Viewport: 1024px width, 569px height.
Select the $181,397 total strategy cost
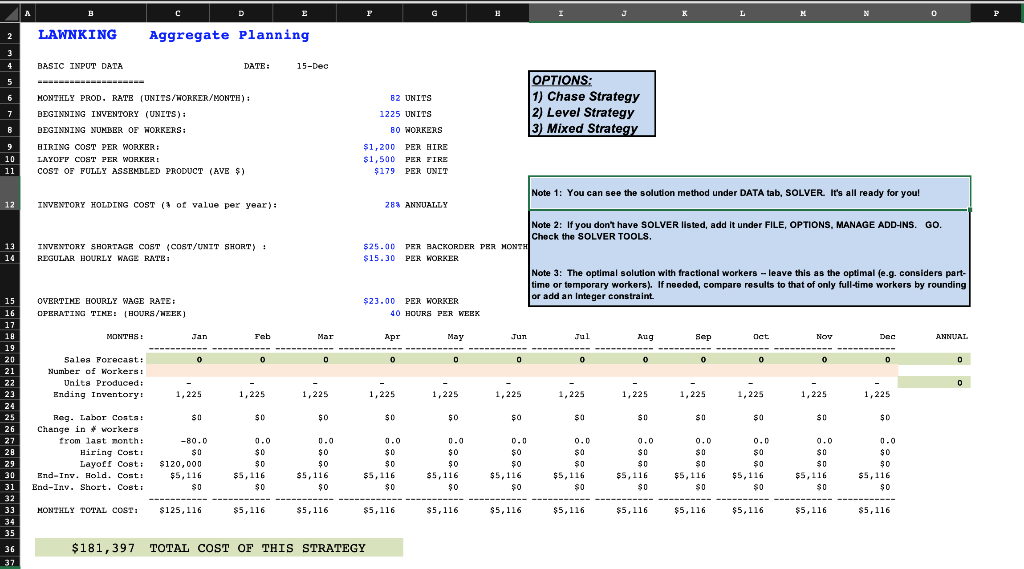click(103, 548)
